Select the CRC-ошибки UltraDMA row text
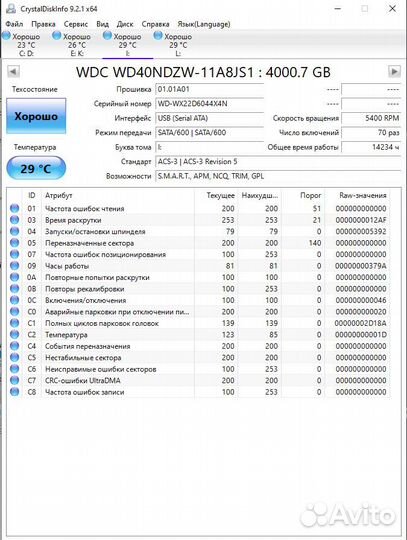Viewport: 407px width, 540px height. point(83,380)
